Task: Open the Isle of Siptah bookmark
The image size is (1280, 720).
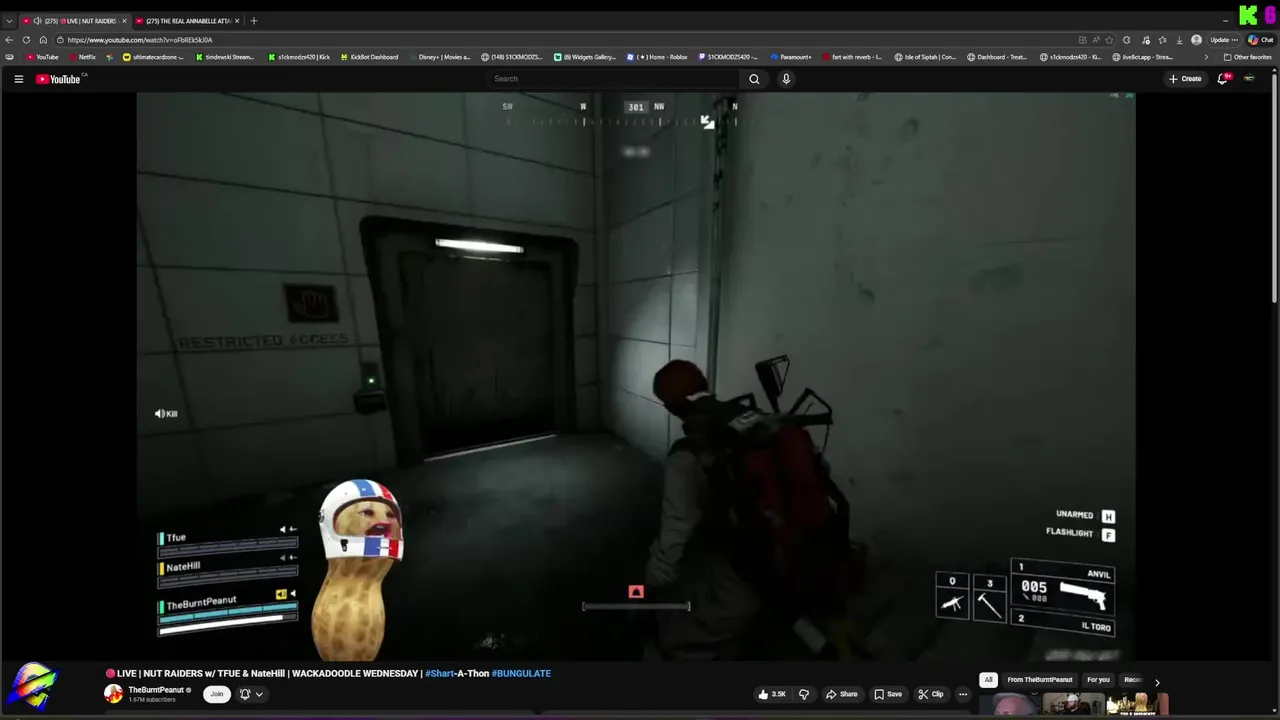Action: click(x=926, y=57)
